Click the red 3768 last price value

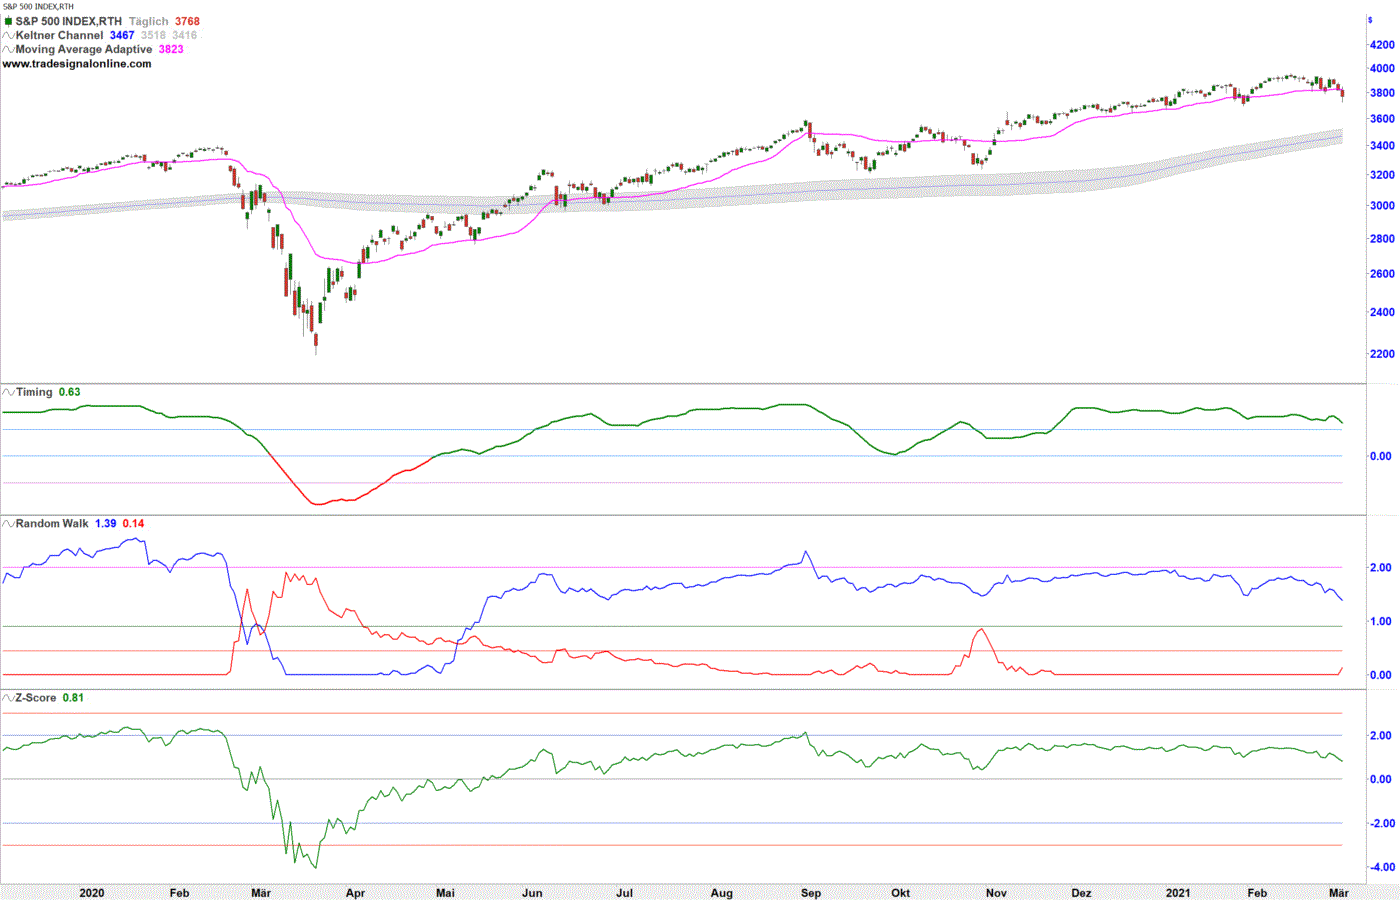click(187, 21)
